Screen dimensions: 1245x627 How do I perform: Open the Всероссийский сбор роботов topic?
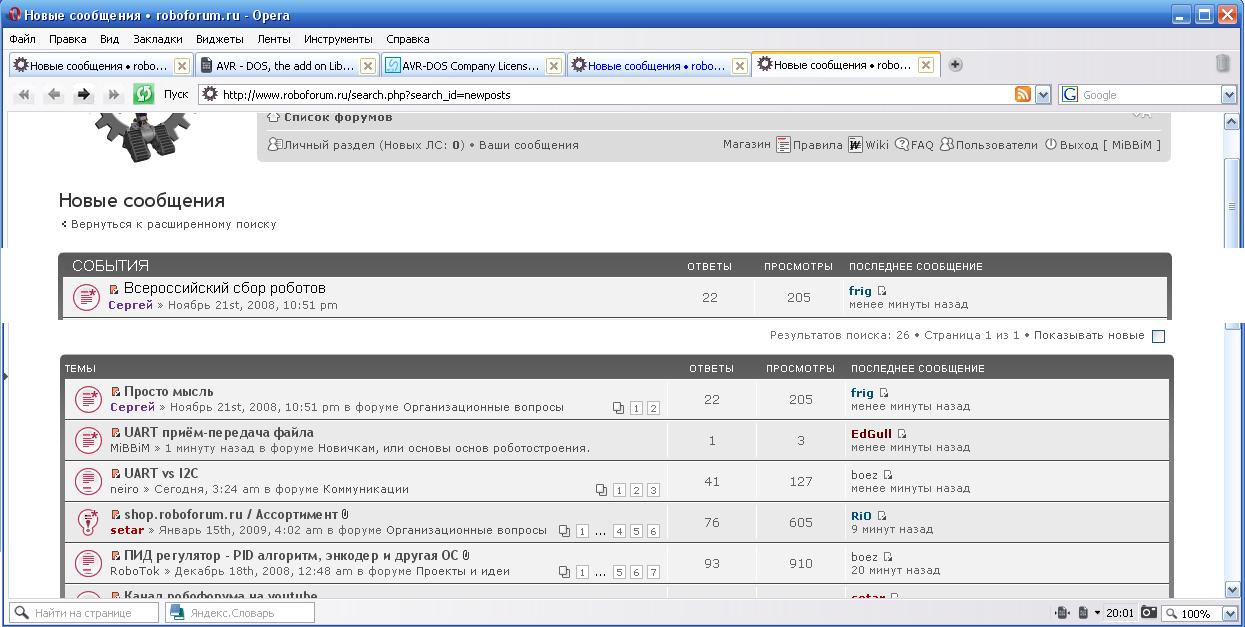click(224, 288)
